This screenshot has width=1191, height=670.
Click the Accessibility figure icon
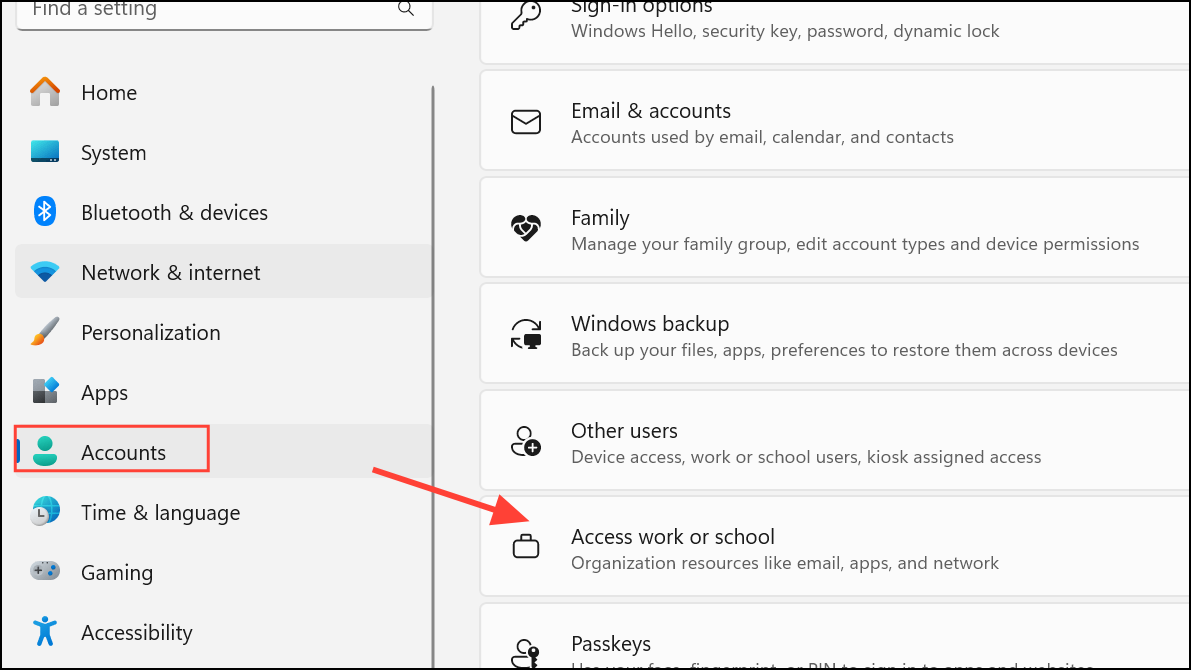pyautogui.click(x=45, y=630)
